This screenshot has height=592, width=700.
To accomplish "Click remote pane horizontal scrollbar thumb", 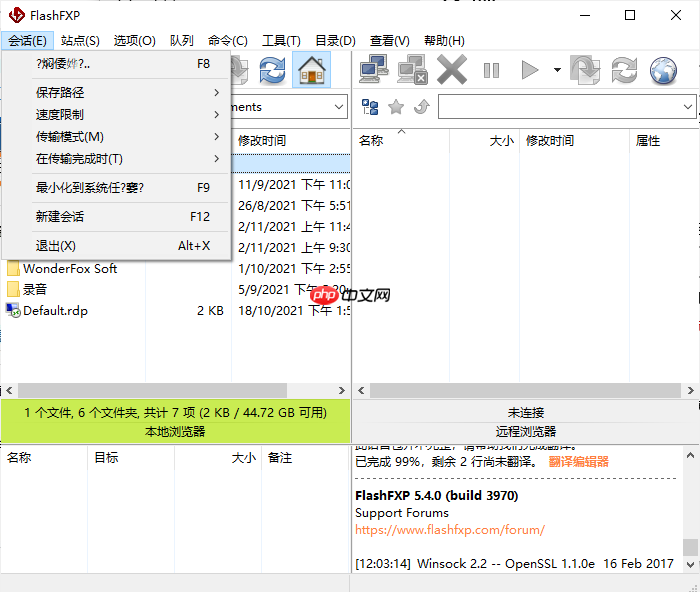I will [525, 390].
